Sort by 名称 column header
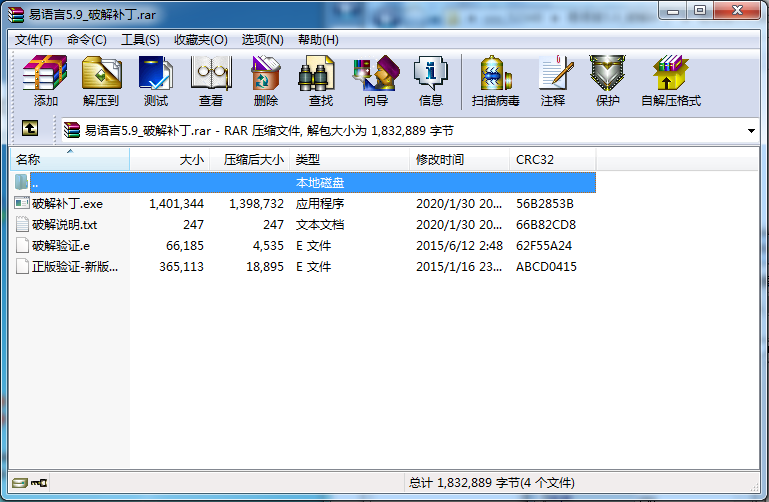The image size is (769, 502). point(70,159)
